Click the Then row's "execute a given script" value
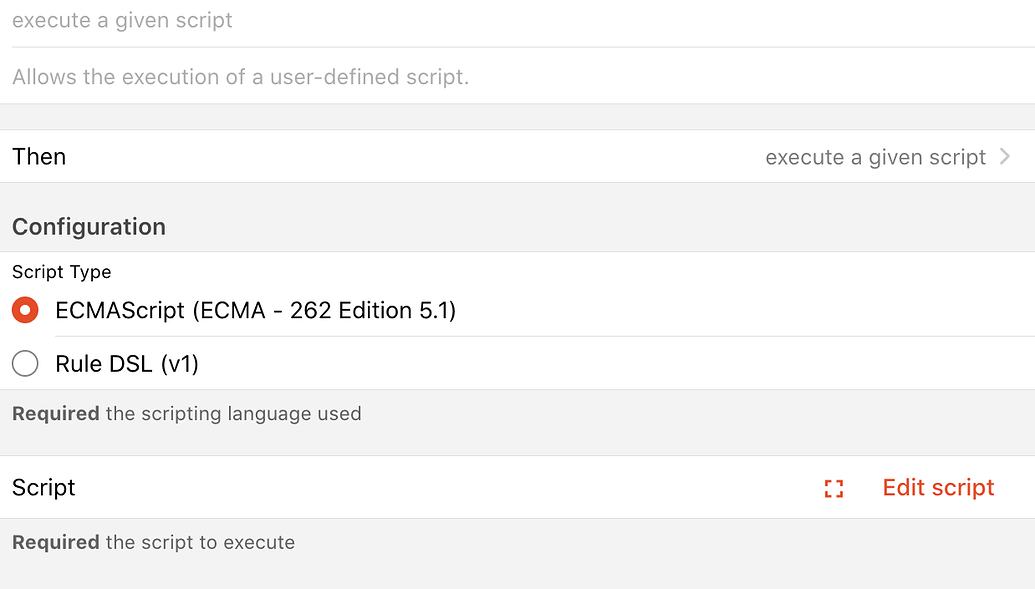The image size is (1035, 589). tap(875, 158)
